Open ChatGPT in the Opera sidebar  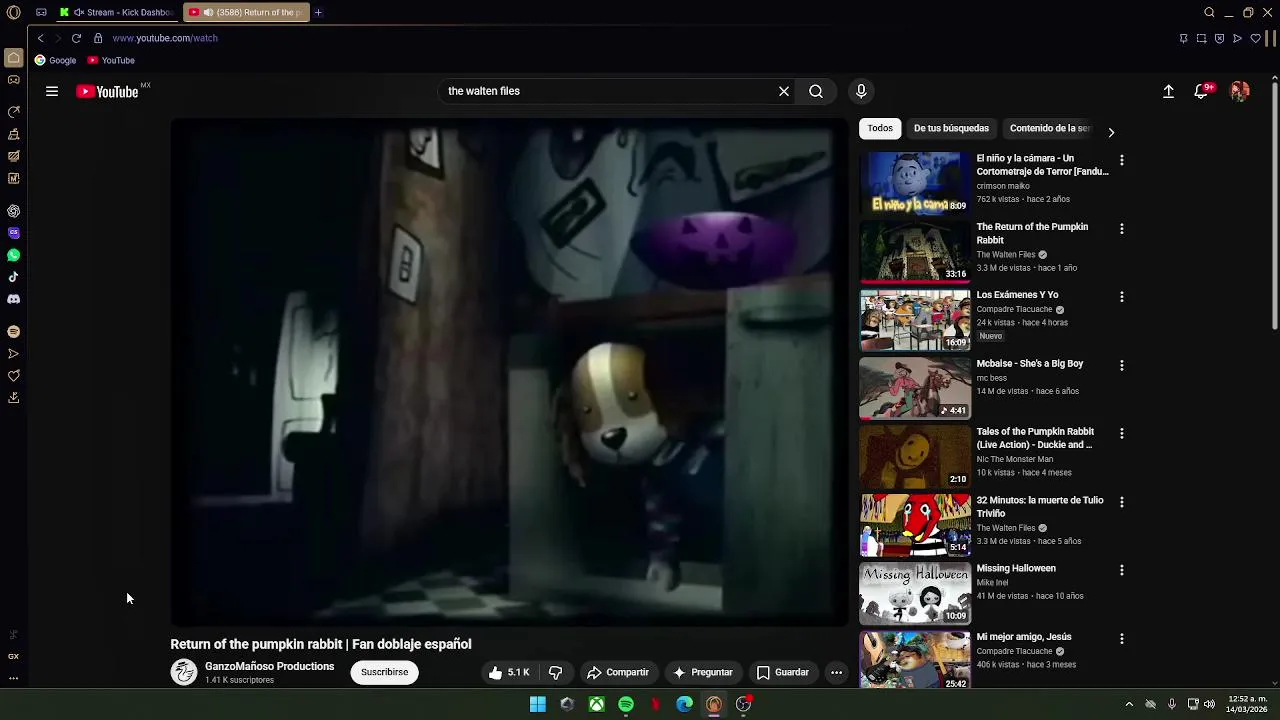point(13,211)
